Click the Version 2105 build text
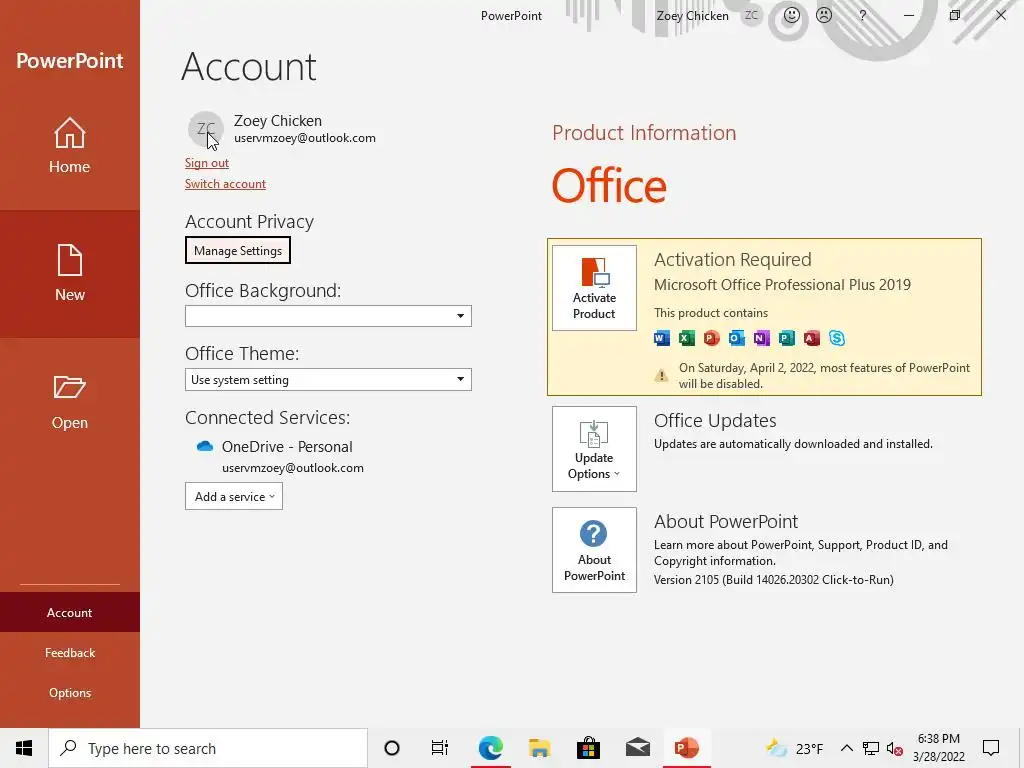 coord(773,579)
